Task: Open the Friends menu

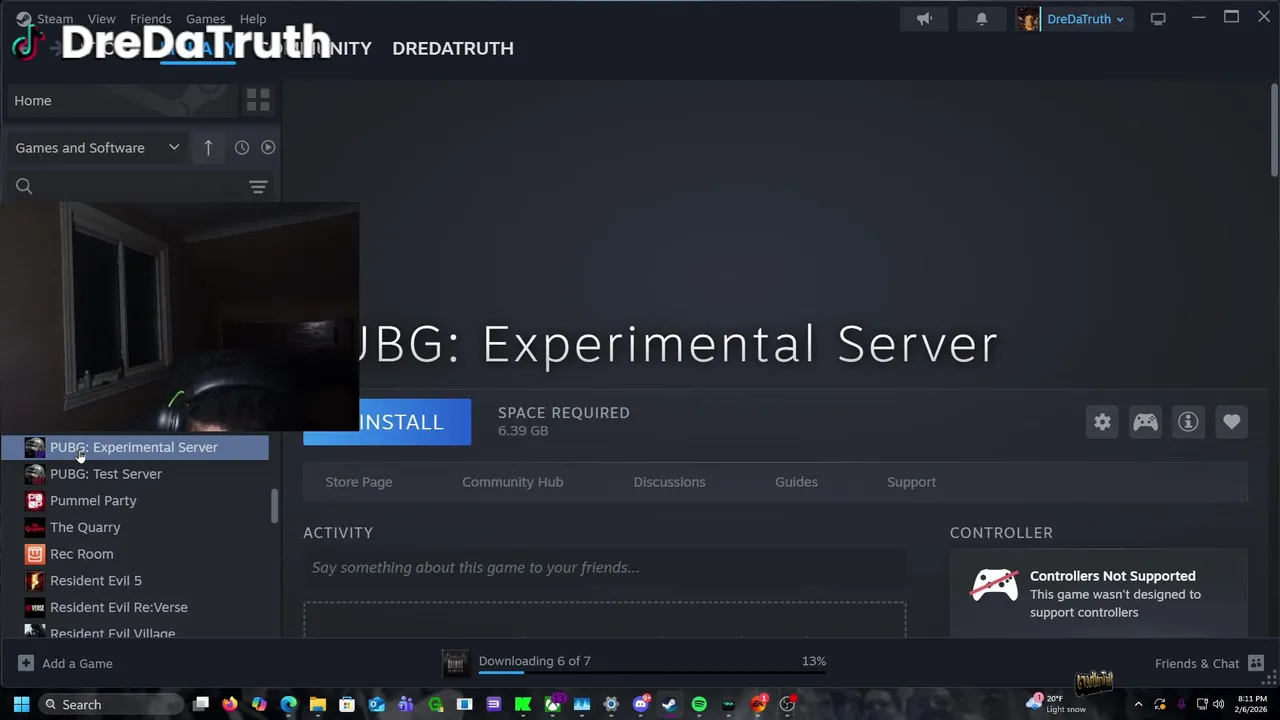Action: [151, 19]
